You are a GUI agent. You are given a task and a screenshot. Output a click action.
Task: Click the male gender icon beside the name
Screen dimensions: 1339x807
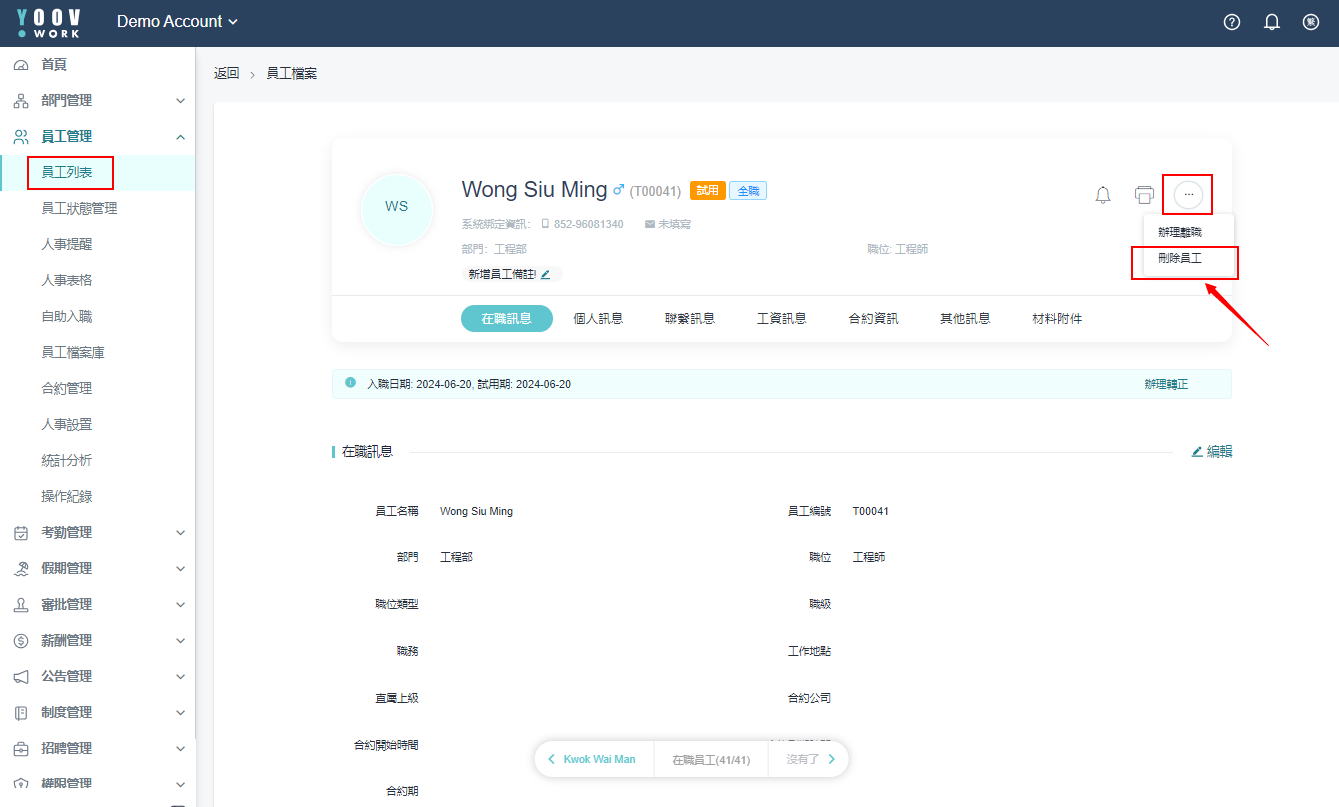(x=618, y=189)
